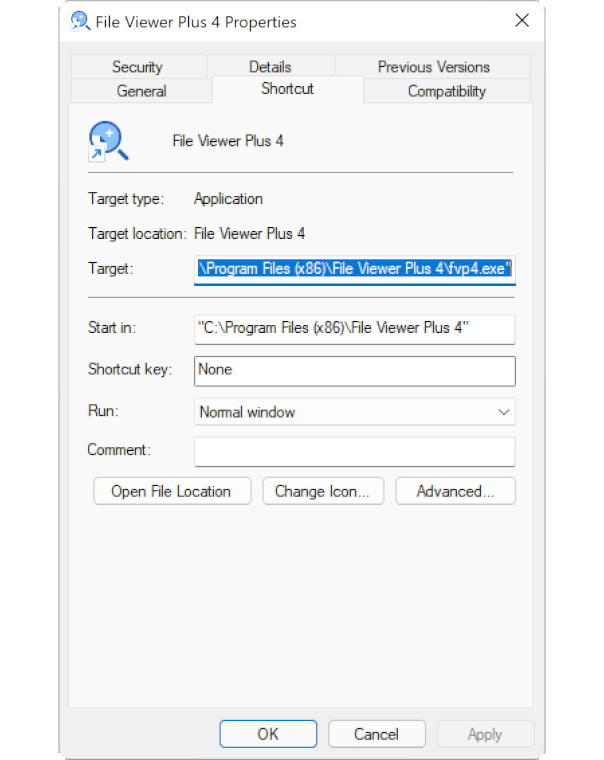Click the 'Target location:' label

(x=137, y=234)
